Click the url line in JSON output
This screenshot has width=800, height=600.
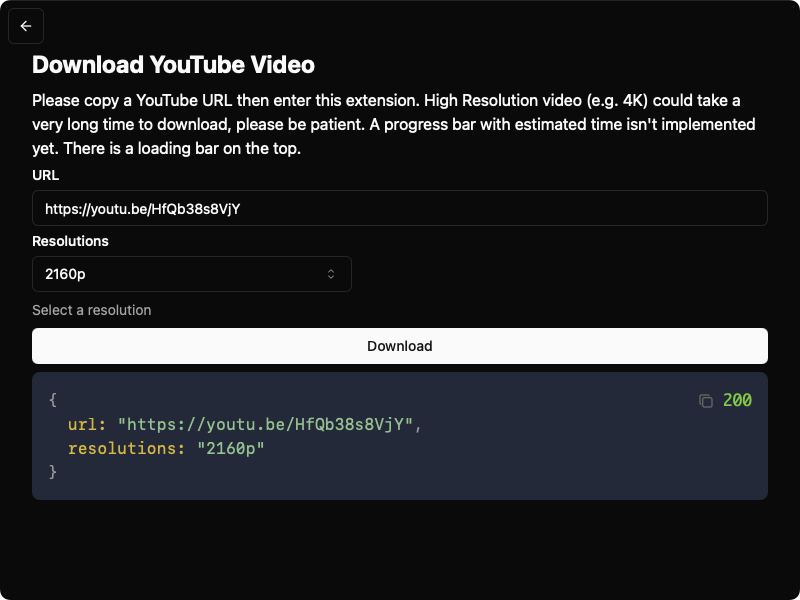click(x=245, y=424)
